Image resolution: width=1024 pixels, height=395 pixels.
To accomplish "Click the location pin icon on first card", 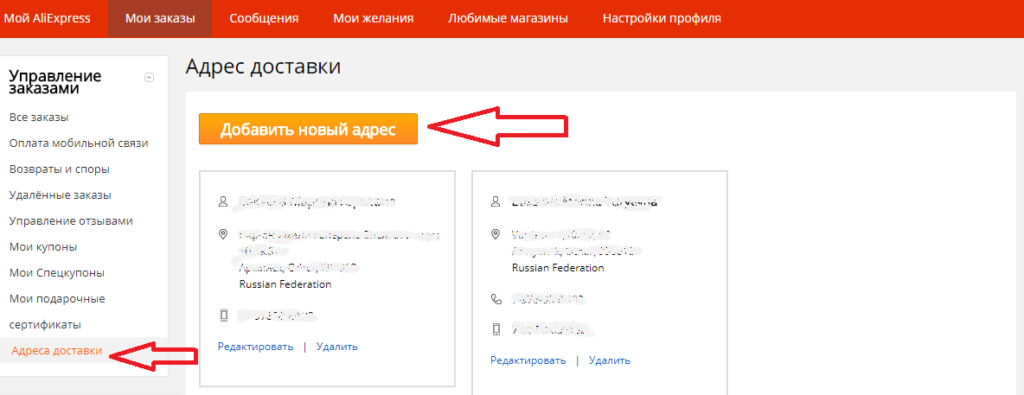I will pyautogui.click(x=223, y=234).
